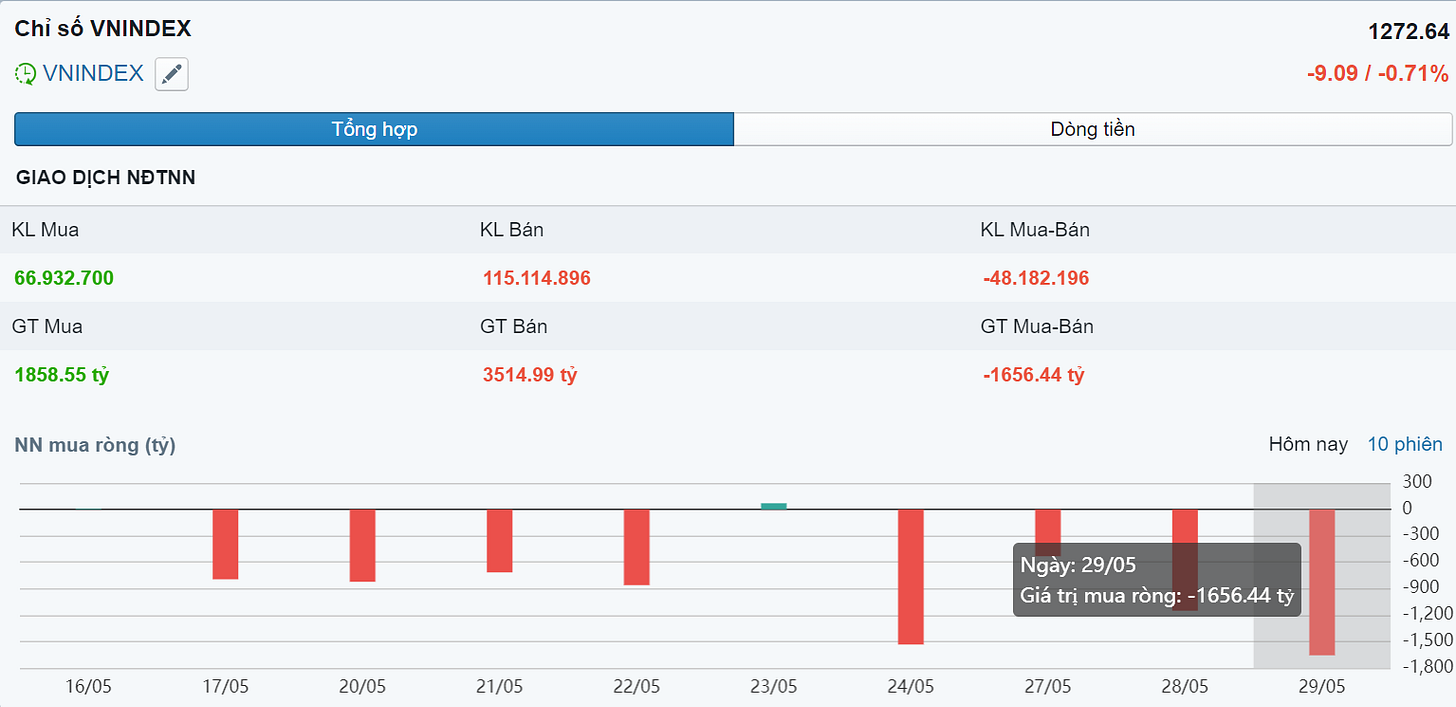Screen dimensions: 1456x707
Task: Click the GT Mua-Bán column label
Action: (1037, 327)
